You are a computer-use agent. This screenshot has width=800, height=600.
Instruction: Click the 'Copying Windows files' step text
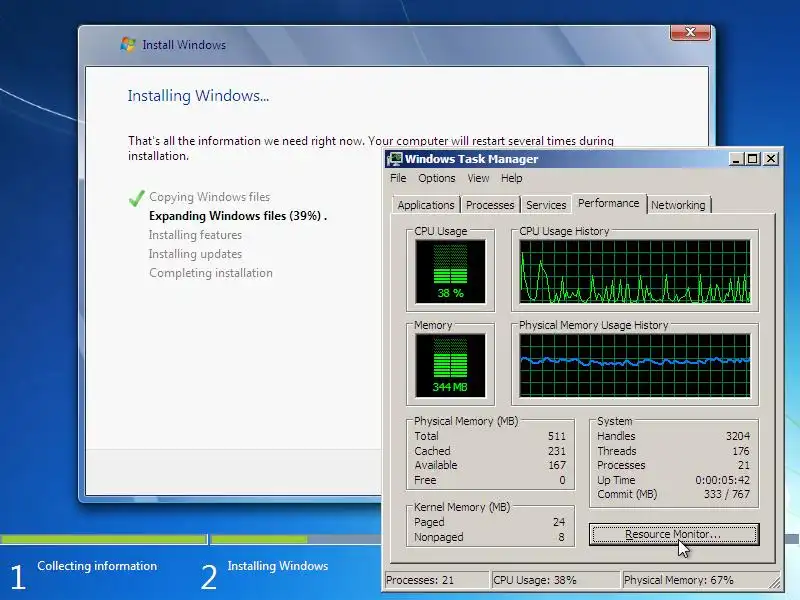pos(210,197)
